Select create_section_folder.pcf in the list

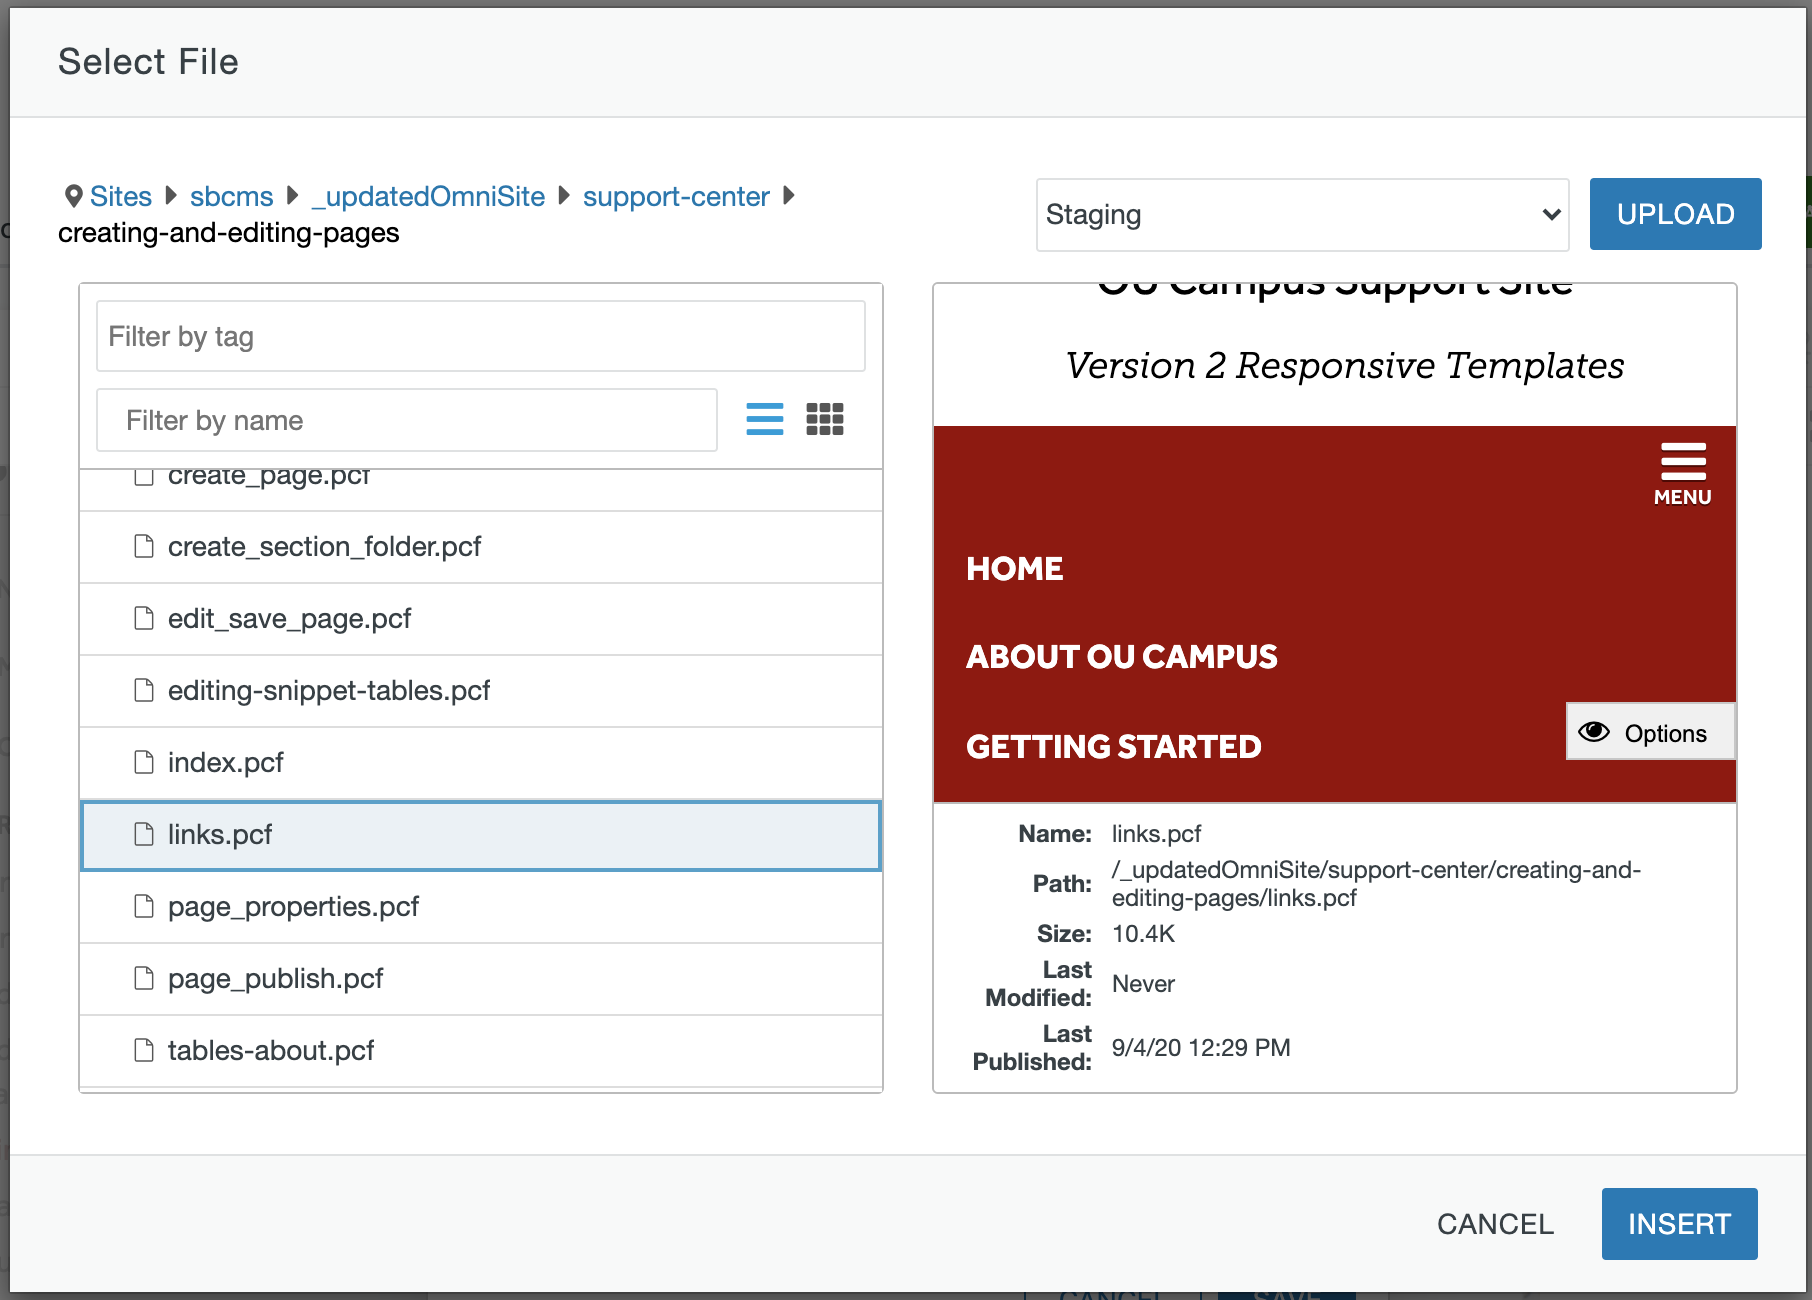(x=324, y=547)
